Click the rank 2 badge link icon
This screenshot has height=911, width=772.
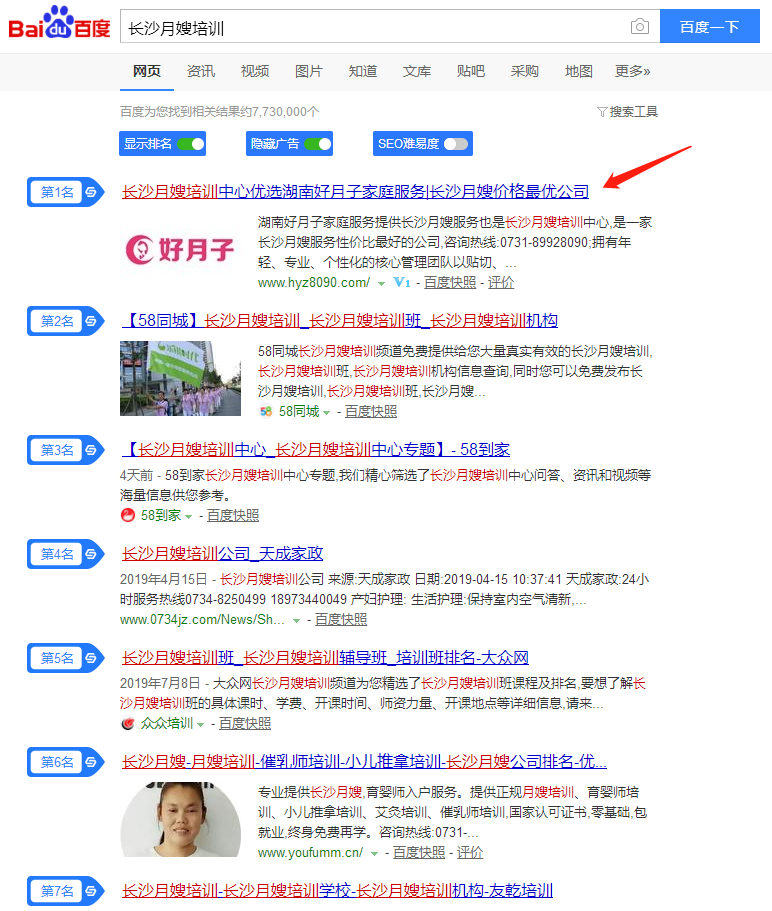click(91, 321)
